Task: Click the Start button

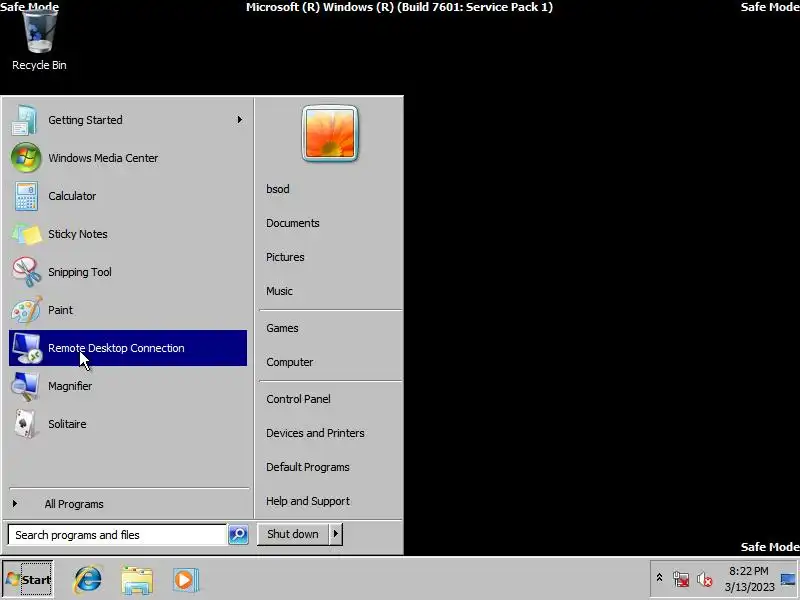Action: (x=28, y=579)
